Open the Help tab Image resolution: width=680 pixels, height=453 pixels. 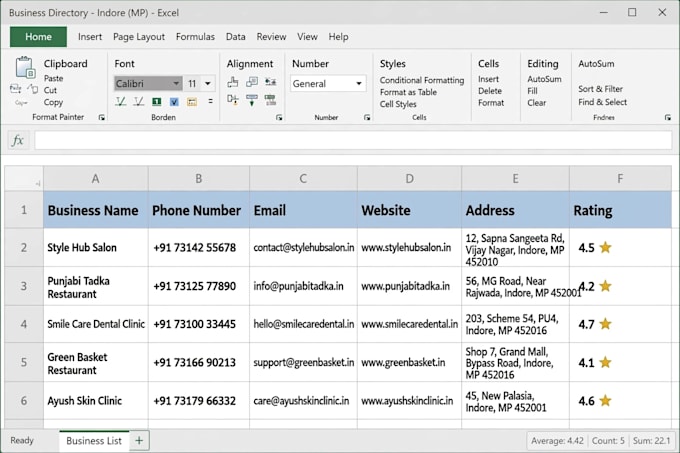tap(338, 37)
